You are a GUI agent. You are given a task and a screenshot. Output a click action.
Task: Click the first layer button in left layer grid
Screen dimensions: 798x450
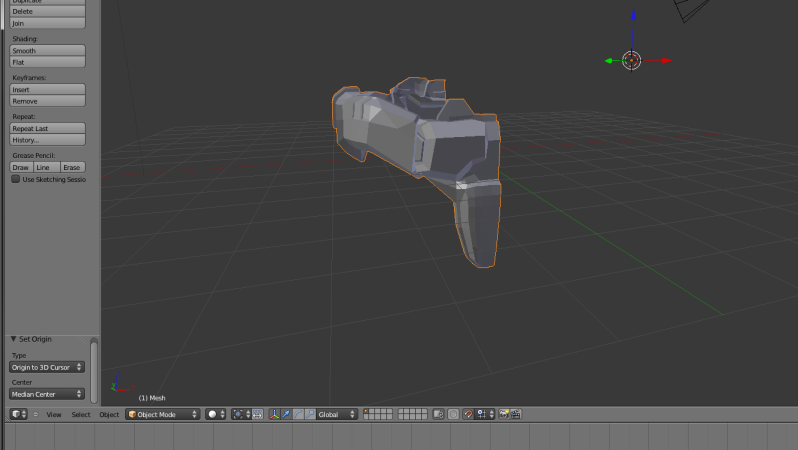pyautogui.click(x=366, y=411)
